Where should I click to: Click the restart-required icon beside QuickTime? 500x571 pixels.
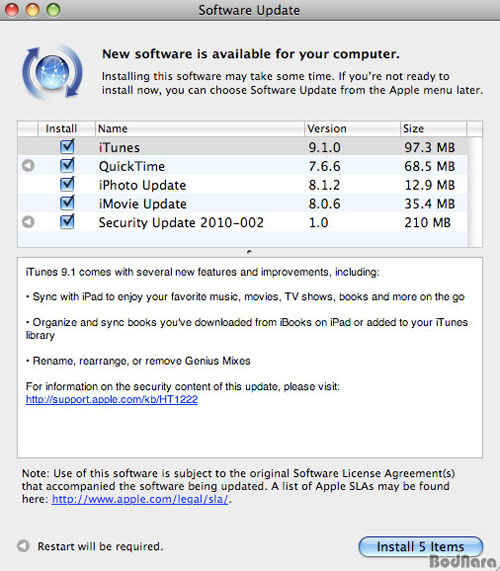point(28,166)
